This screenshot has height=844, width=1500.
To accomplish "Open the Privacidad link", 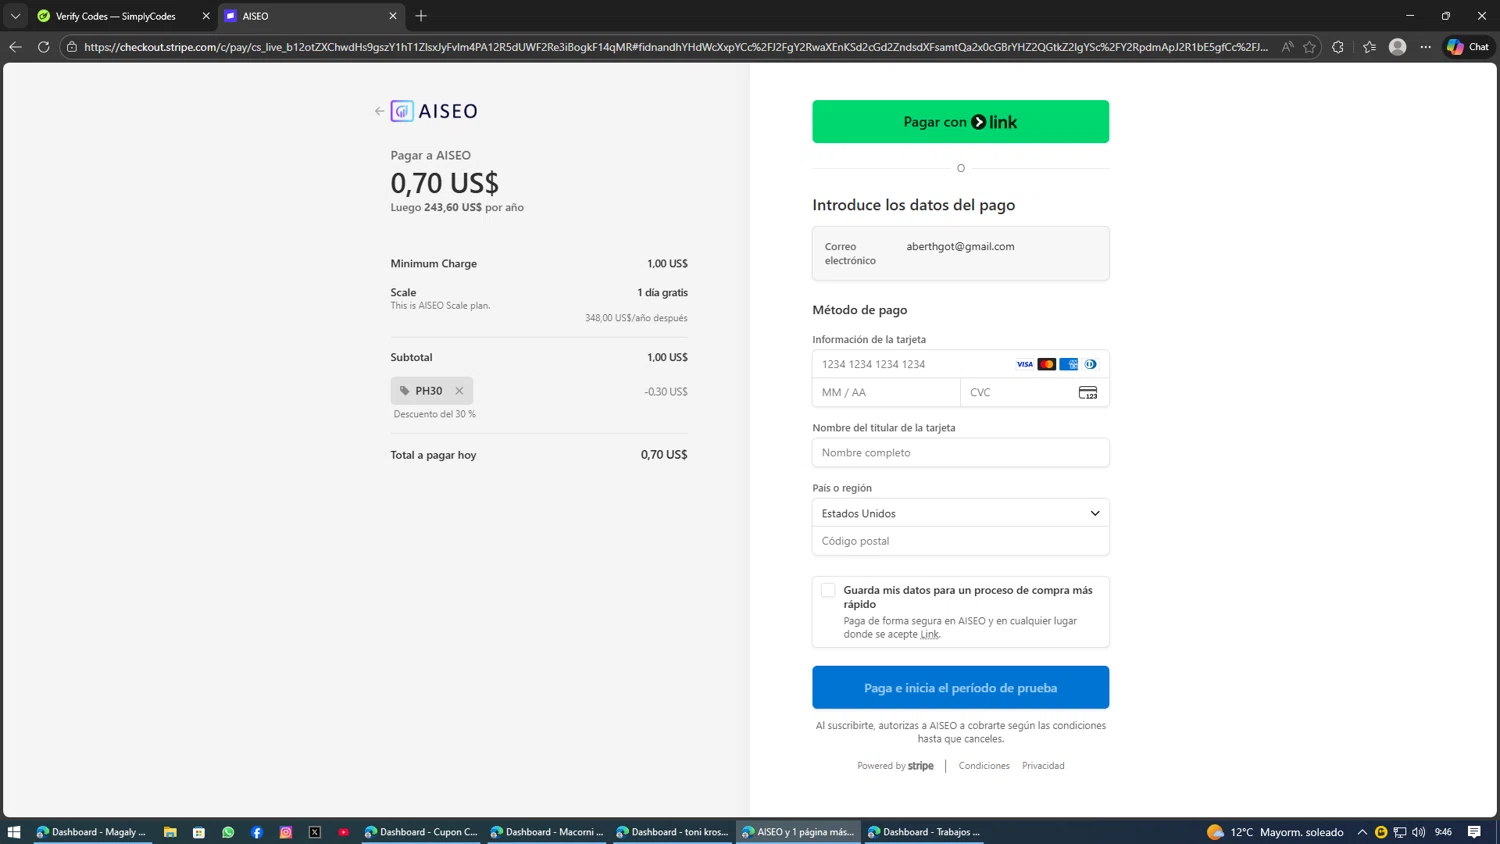I will tap(1043, 766).
